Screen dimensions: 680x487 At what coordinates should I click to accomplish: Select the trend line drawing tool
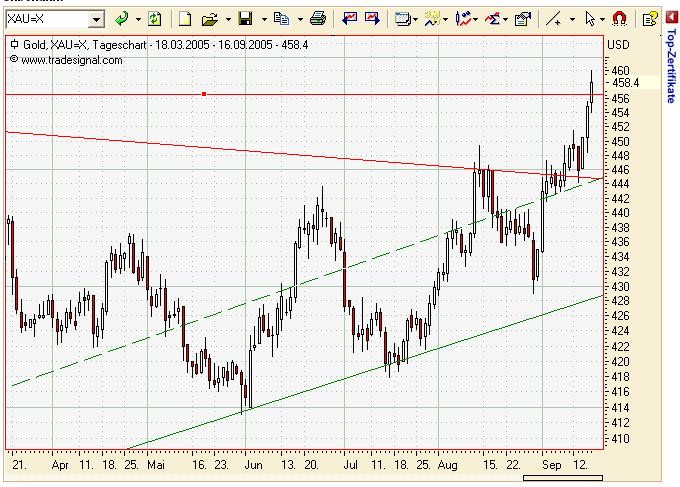click(x=554, y=19)
